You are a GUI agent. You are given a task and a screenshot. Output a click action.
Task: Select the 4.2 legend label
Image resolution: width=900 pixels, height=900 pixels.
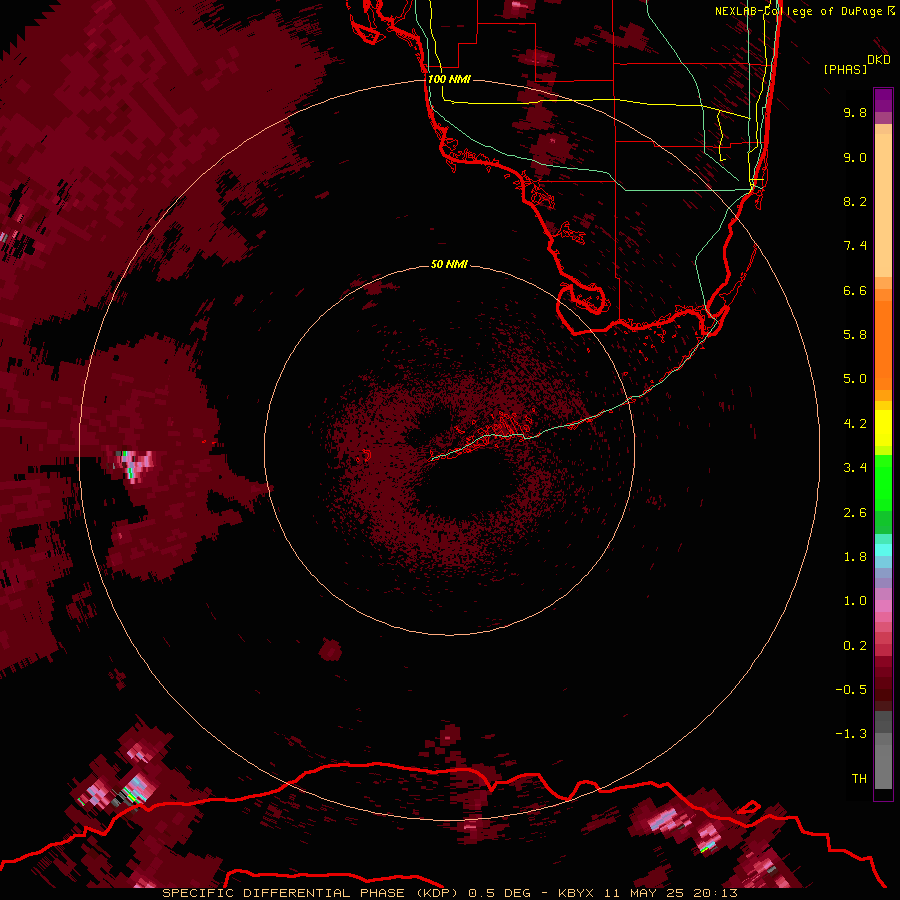[855, 424]
